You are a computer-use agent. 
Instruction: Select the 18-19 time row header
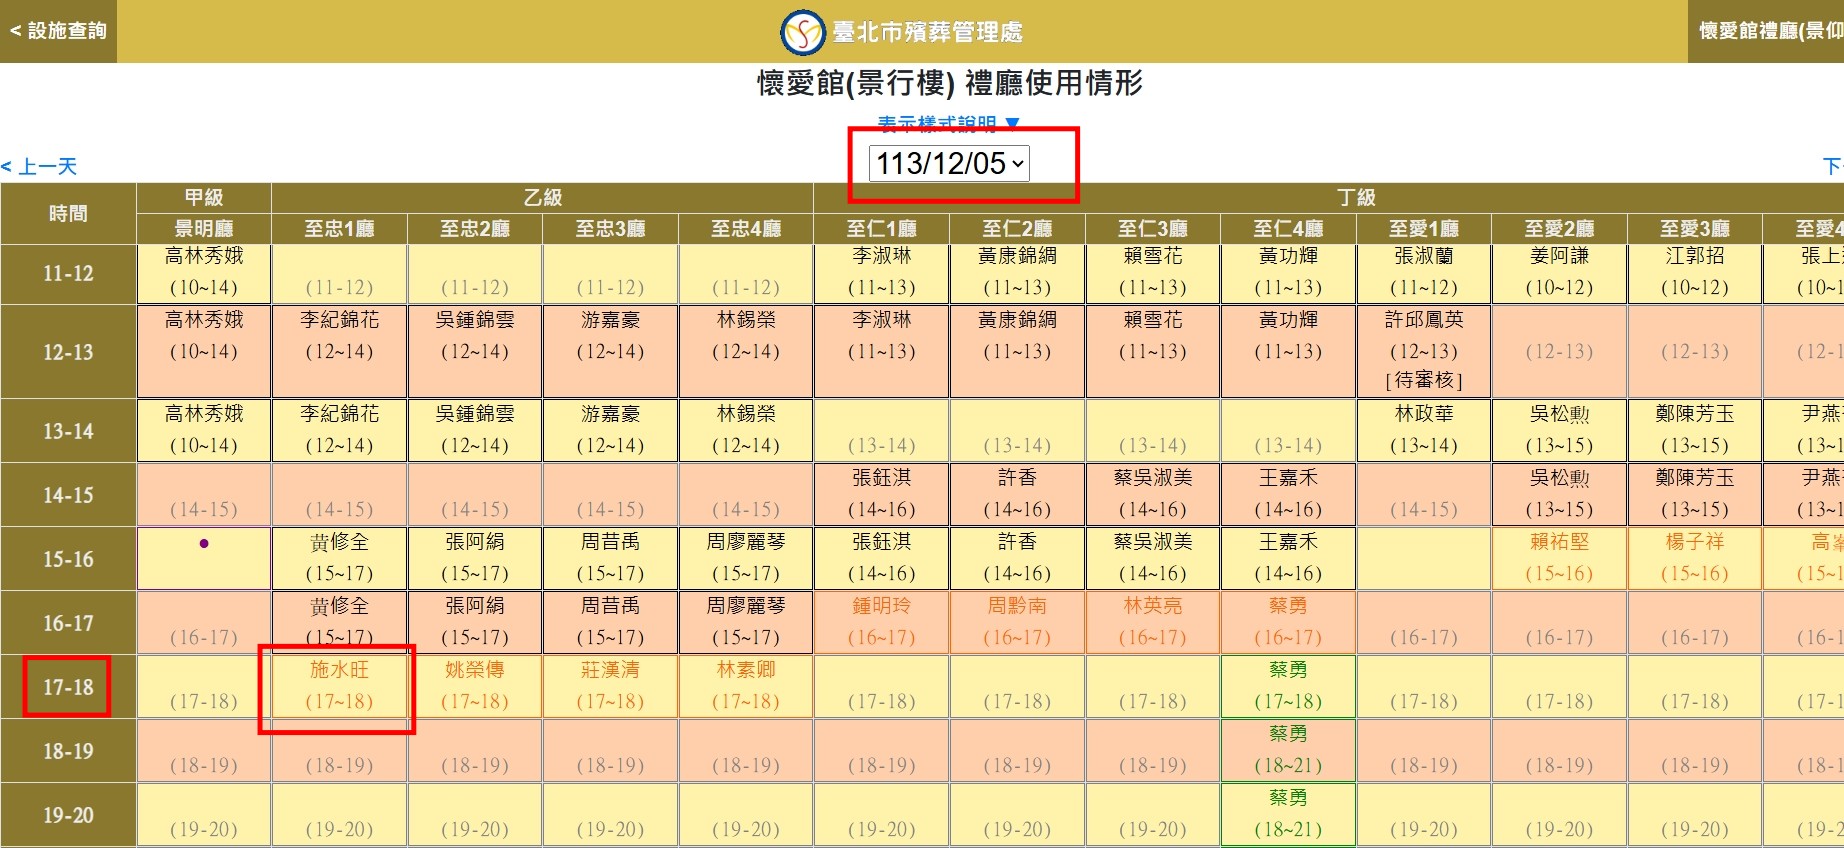point(68,751)
